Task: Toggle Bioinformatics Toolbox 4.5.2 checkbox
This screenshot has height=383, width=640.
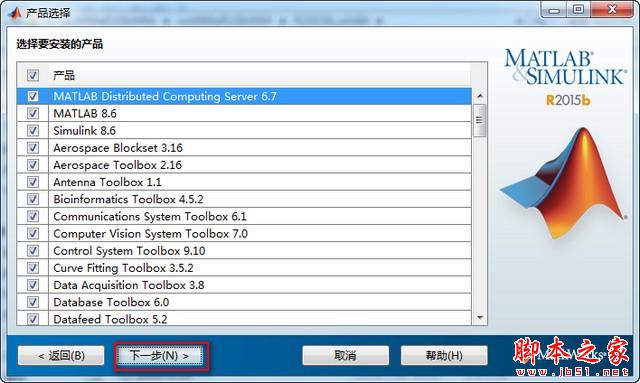Action: tap(33, 199)
